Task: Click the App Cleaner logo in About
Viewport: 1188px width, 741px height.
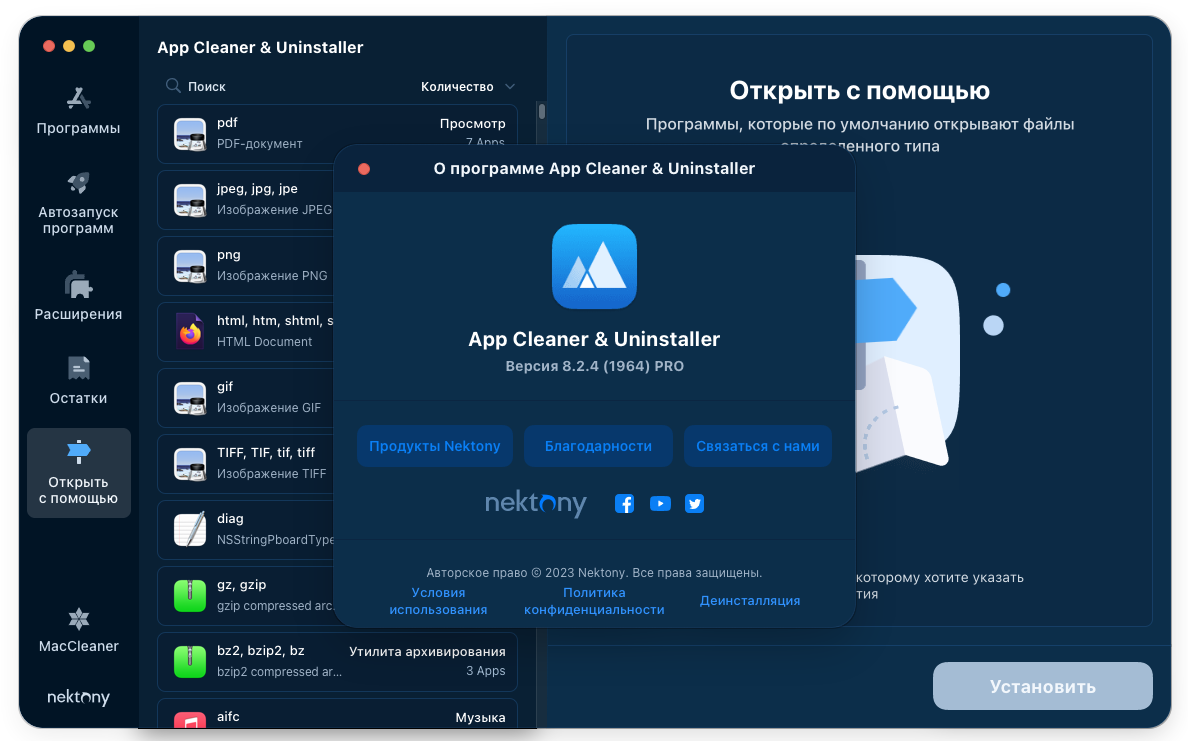Action: point(594,266)
